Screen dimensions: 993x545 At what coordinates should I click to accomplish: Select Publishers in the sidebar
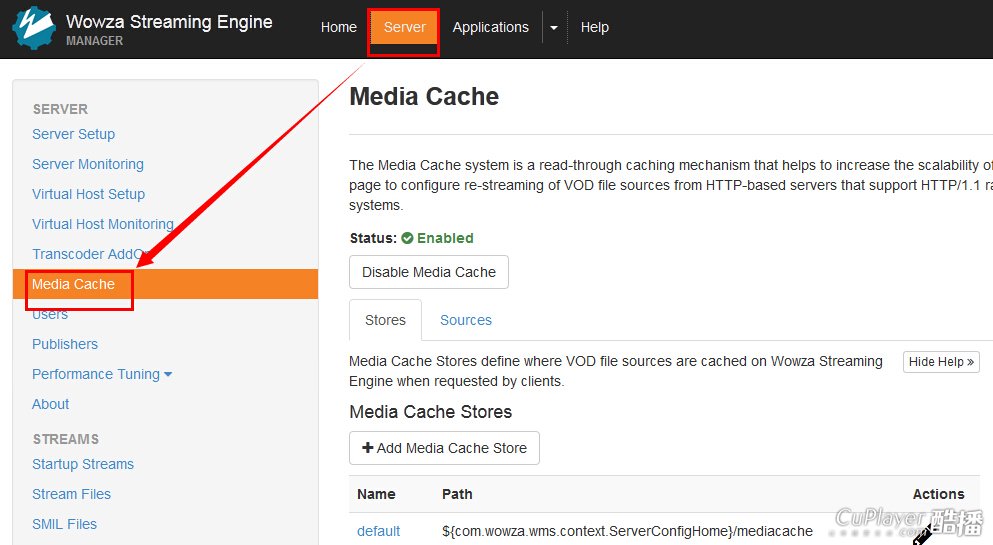point(65,344)
